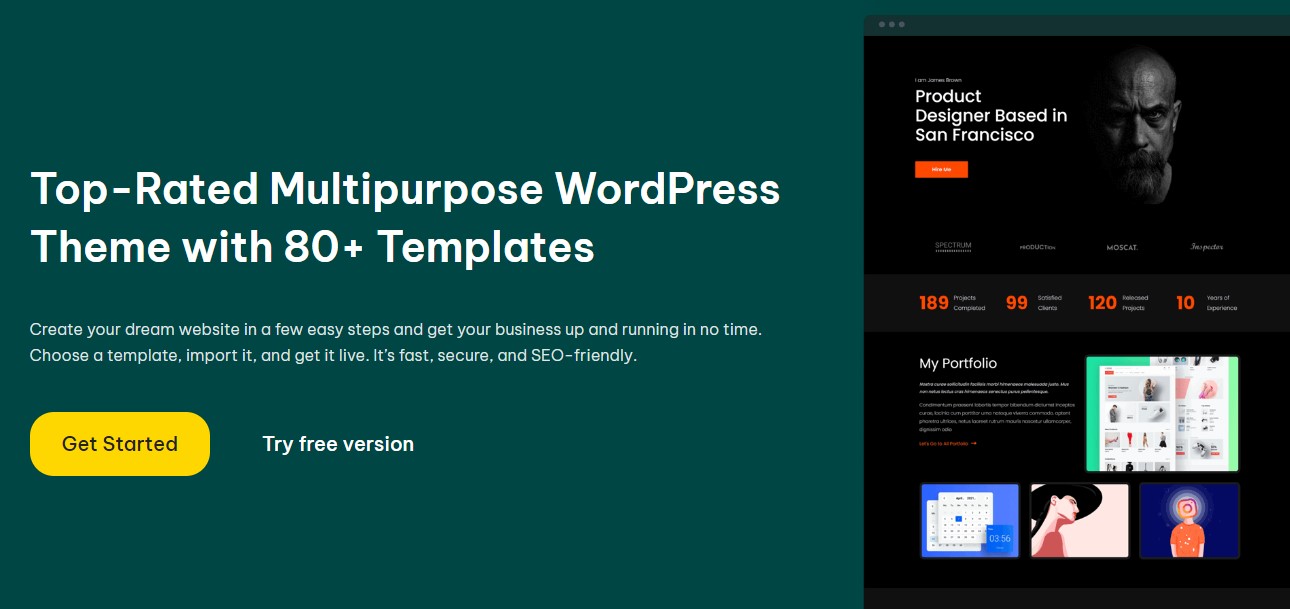The height and width of the screenshot is (609, 1290).
Task: Click the Create your dream website paragraph
Action: pyautogui.click(x=397, y=342)
